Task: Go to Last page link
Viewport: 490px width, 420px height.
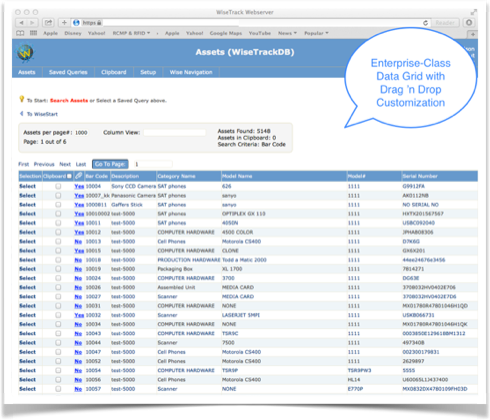Action: 81,164
